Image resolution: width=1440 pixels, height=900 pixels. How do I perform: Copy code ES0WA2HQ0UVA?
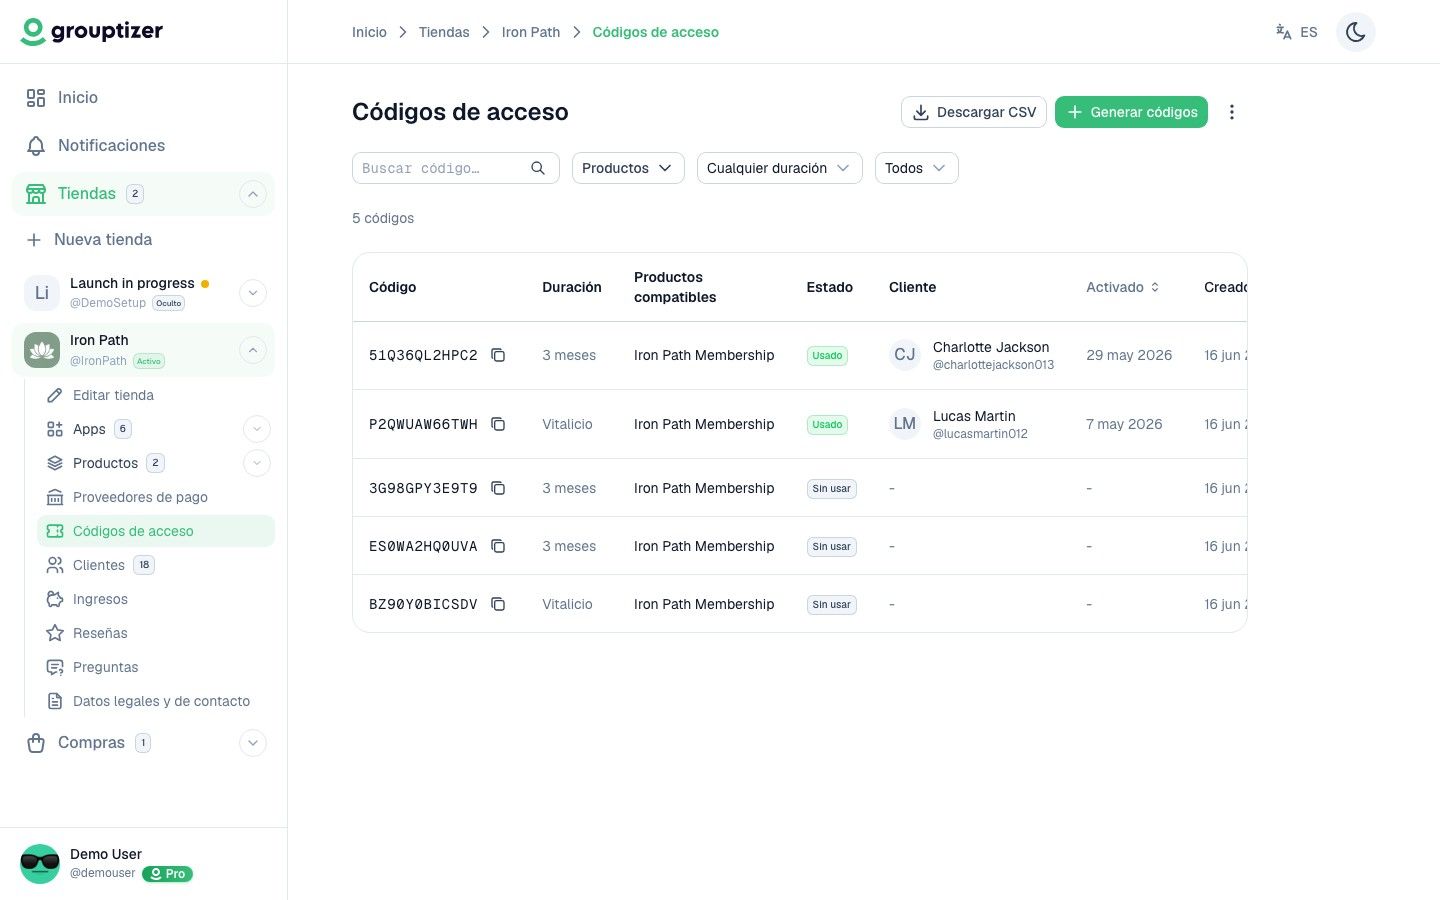pos(498,546)
